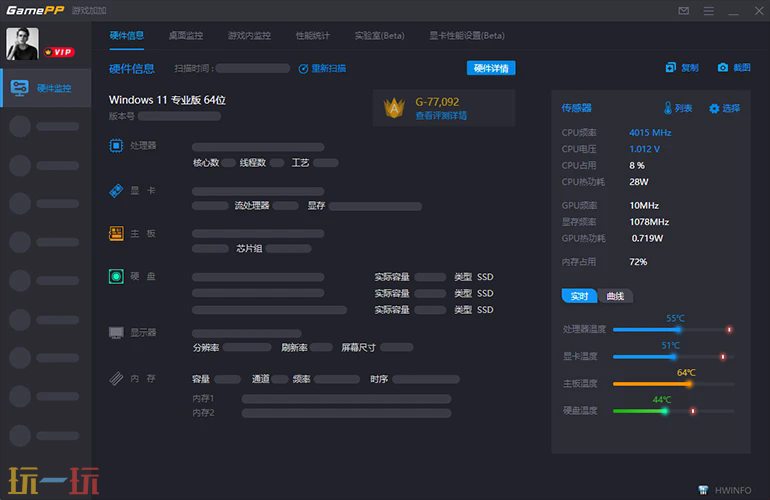Screen dimensions: 770x500
Task: Click the 传感器 panel heading
Action: click(x=577, y=108)
